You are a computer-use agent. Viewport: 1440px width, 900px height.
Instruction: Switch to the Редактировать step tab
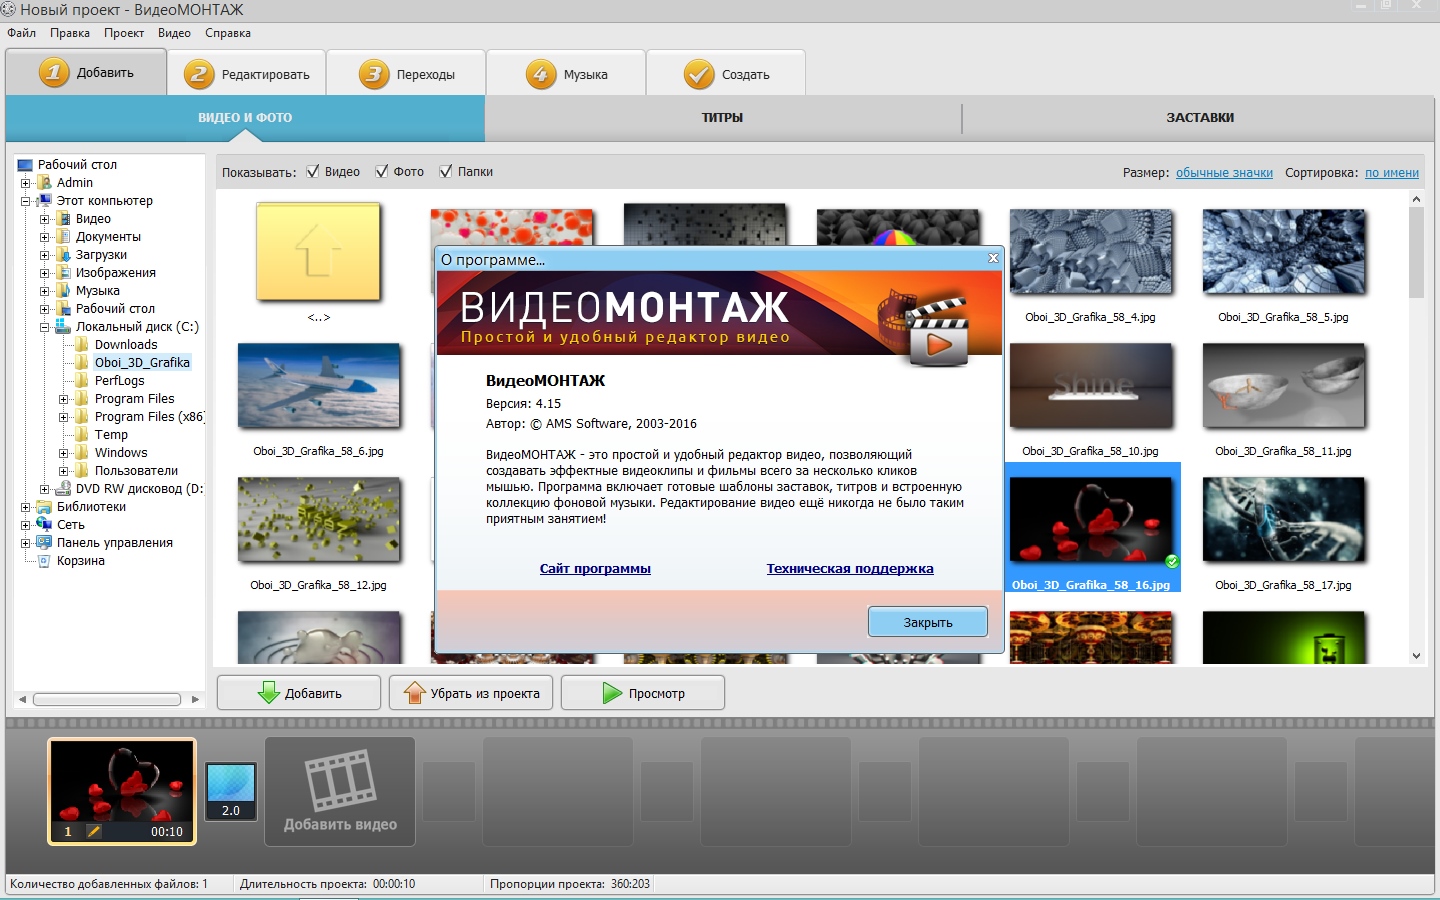[246, 73]
